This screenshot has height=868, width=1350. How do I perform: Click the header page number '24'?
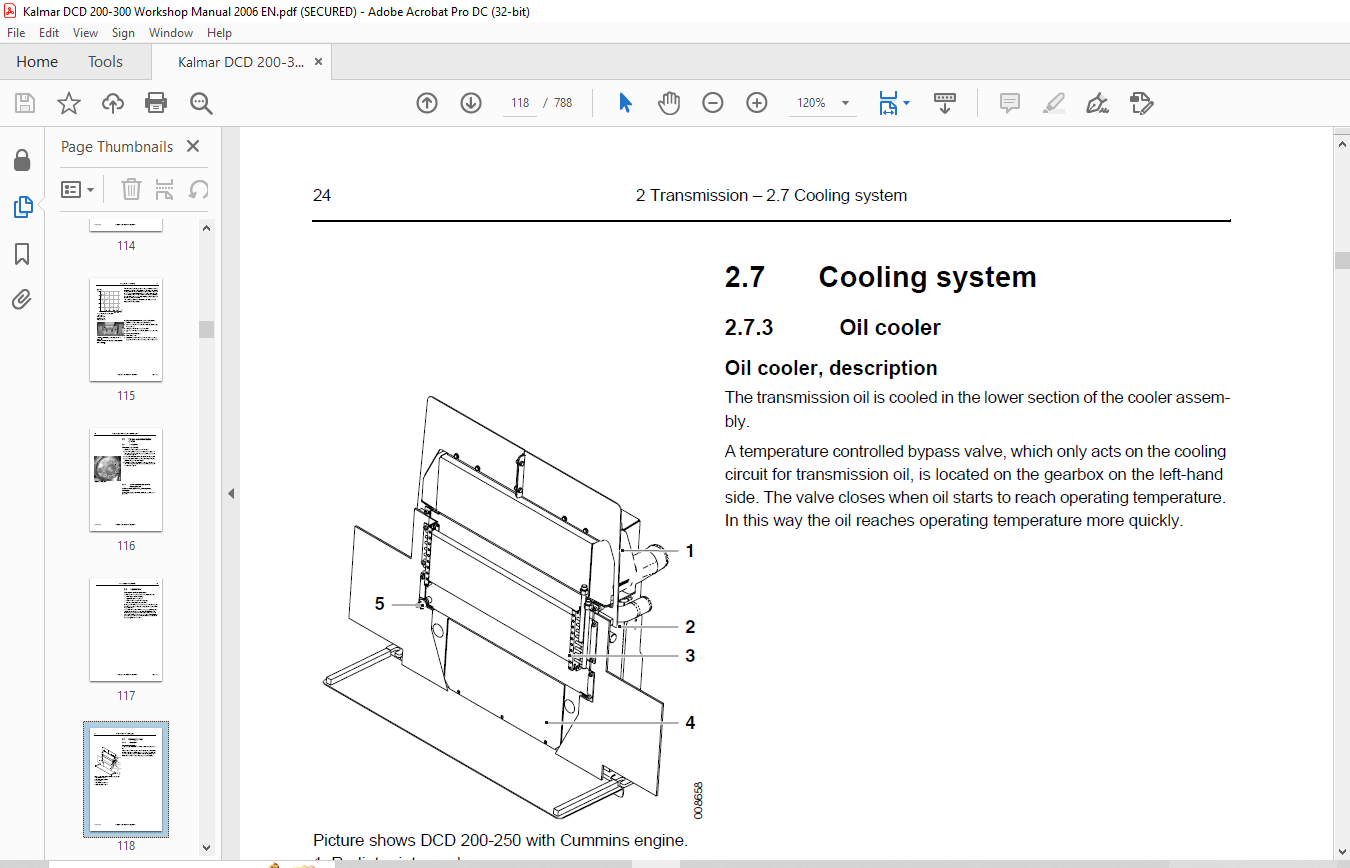(x=322, y=196)
